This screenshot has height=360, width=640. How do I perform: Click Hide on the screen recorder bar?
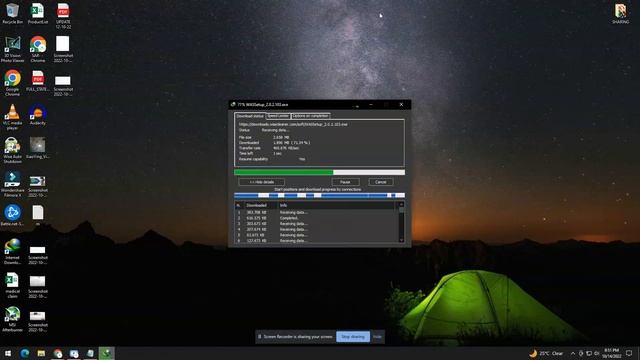pos(378,337)
